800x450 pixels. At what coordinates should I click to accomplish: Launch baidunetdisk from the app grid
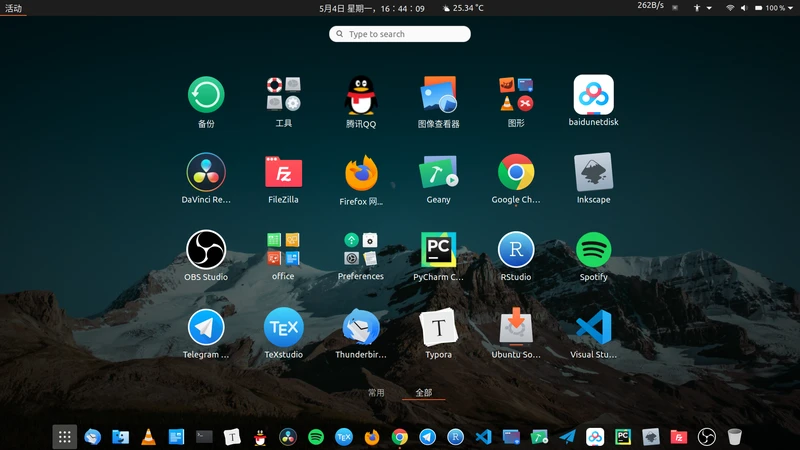(593, 94)
